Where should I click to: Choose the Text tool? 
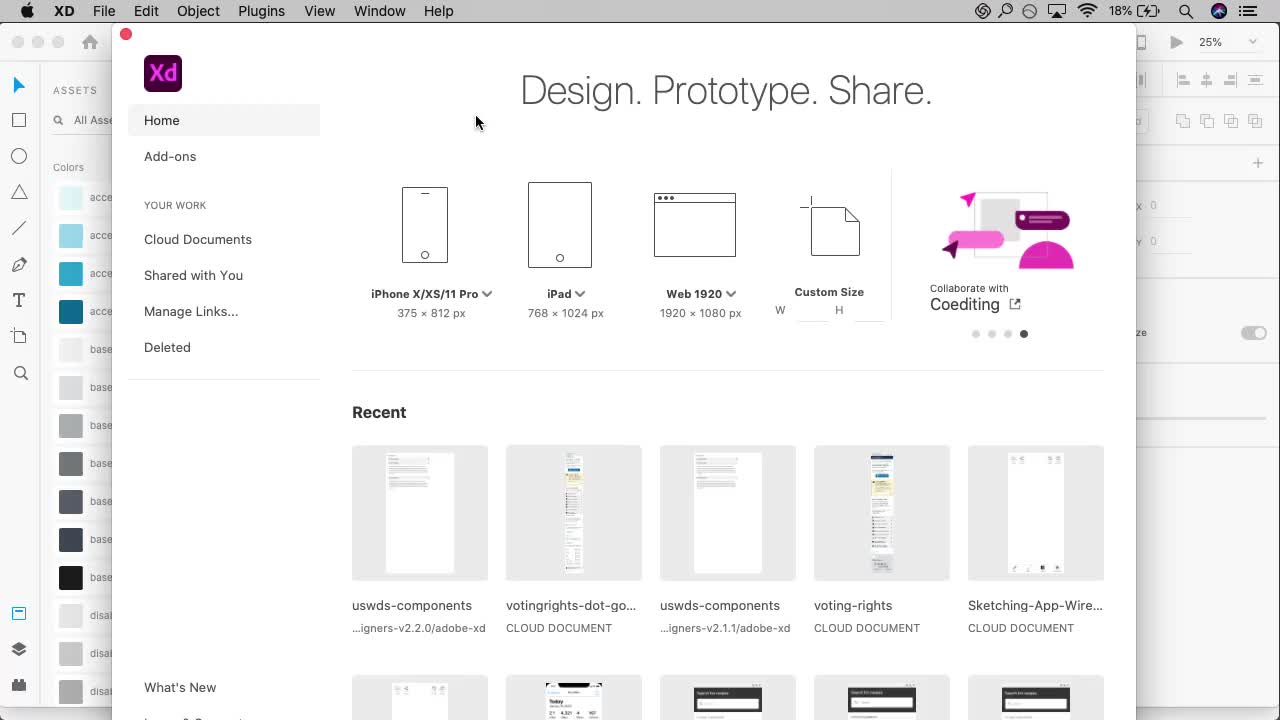19,300
